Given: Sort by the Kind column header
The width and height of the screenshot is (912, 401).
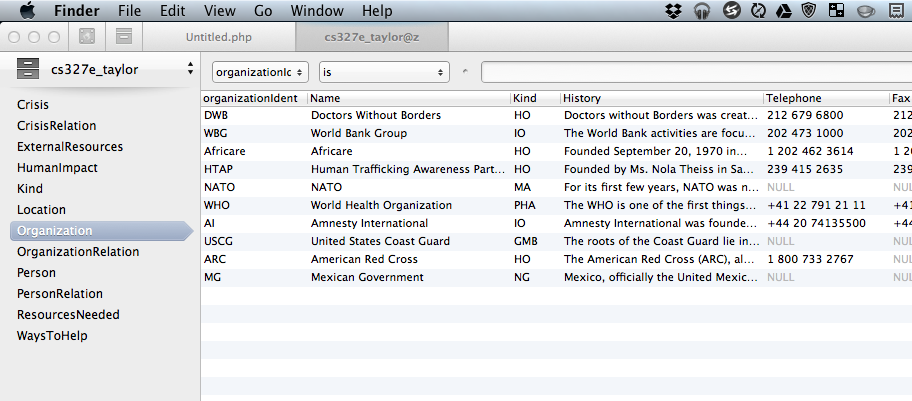Looking at the screenshot, I should pyautogui.click(x=535, y=98).
